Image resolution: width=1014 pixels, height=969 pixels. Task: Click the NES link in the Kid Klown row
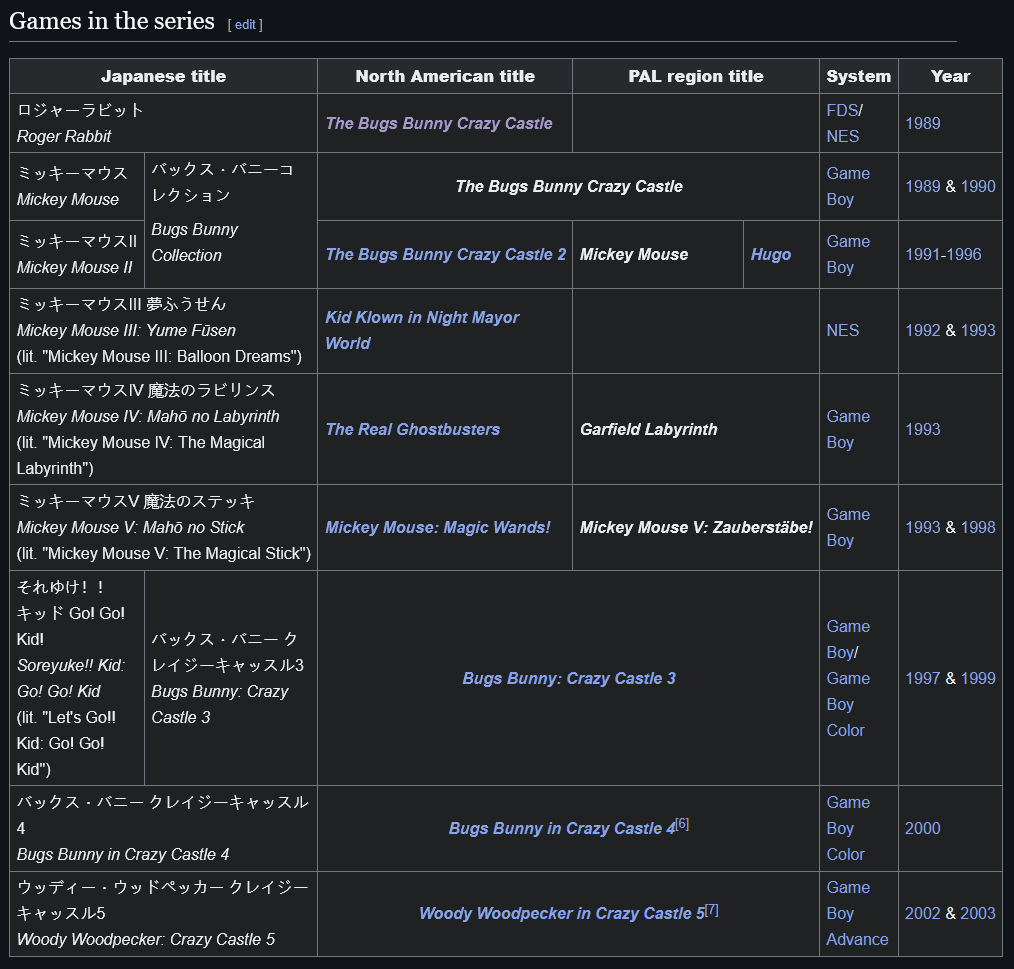pos(843,330)
